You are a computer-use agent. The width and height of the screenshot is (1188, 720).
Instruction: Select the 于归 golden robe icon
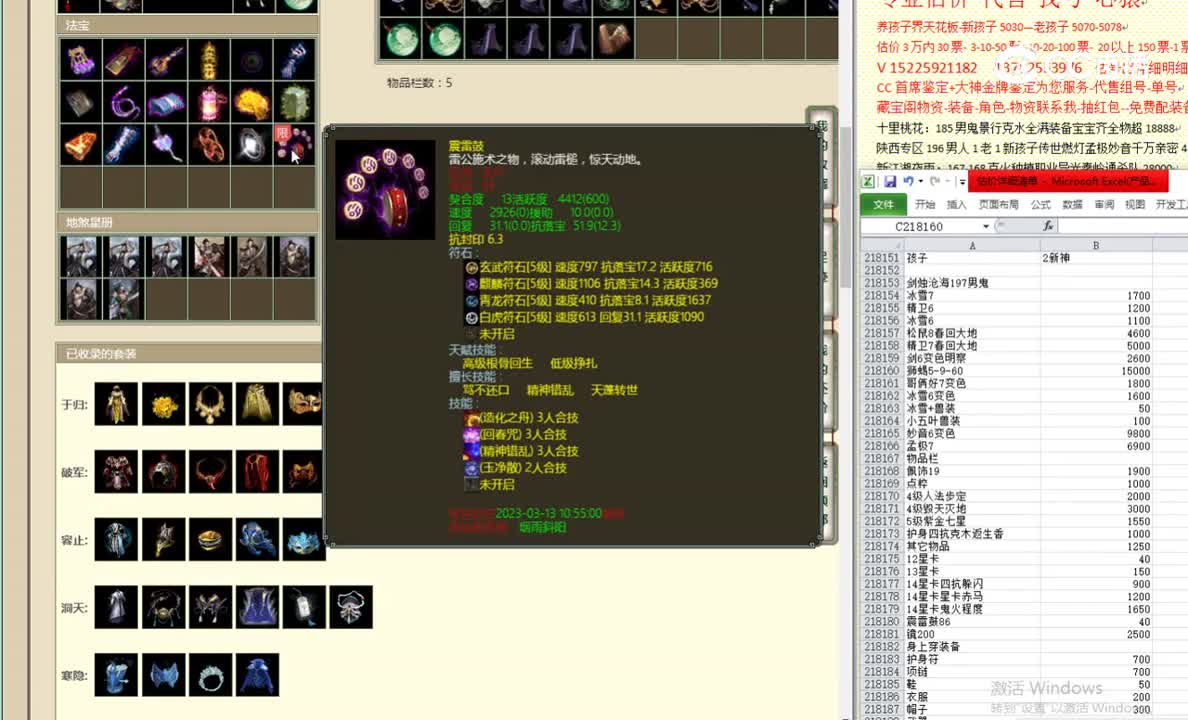pyautogui.click(x=116, y=403)
